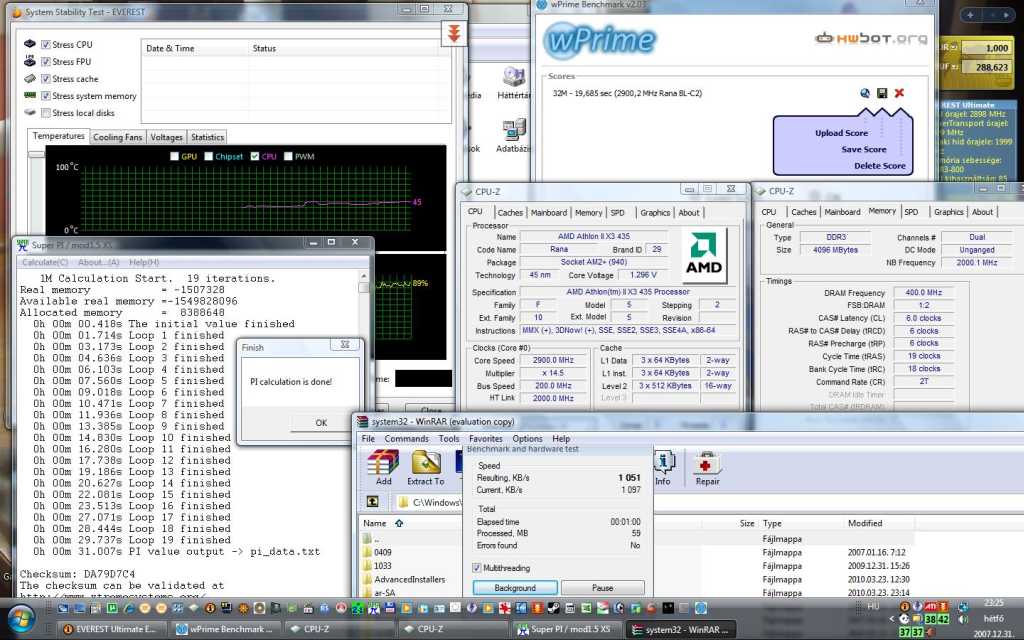Open the Voltages tab
This screenshot has width=1024, height=640.
(x=167, y=137)
